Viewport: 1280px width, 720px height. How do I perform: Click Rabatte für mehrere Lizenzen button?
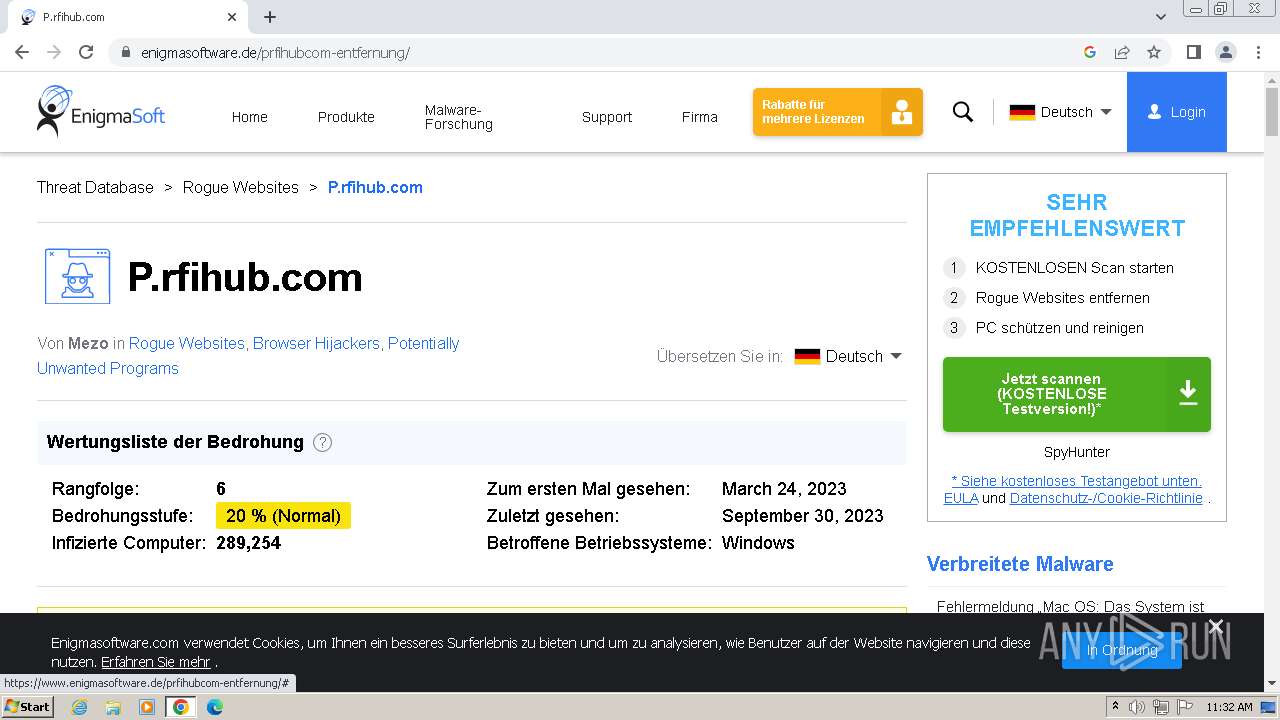coord(838,112)
